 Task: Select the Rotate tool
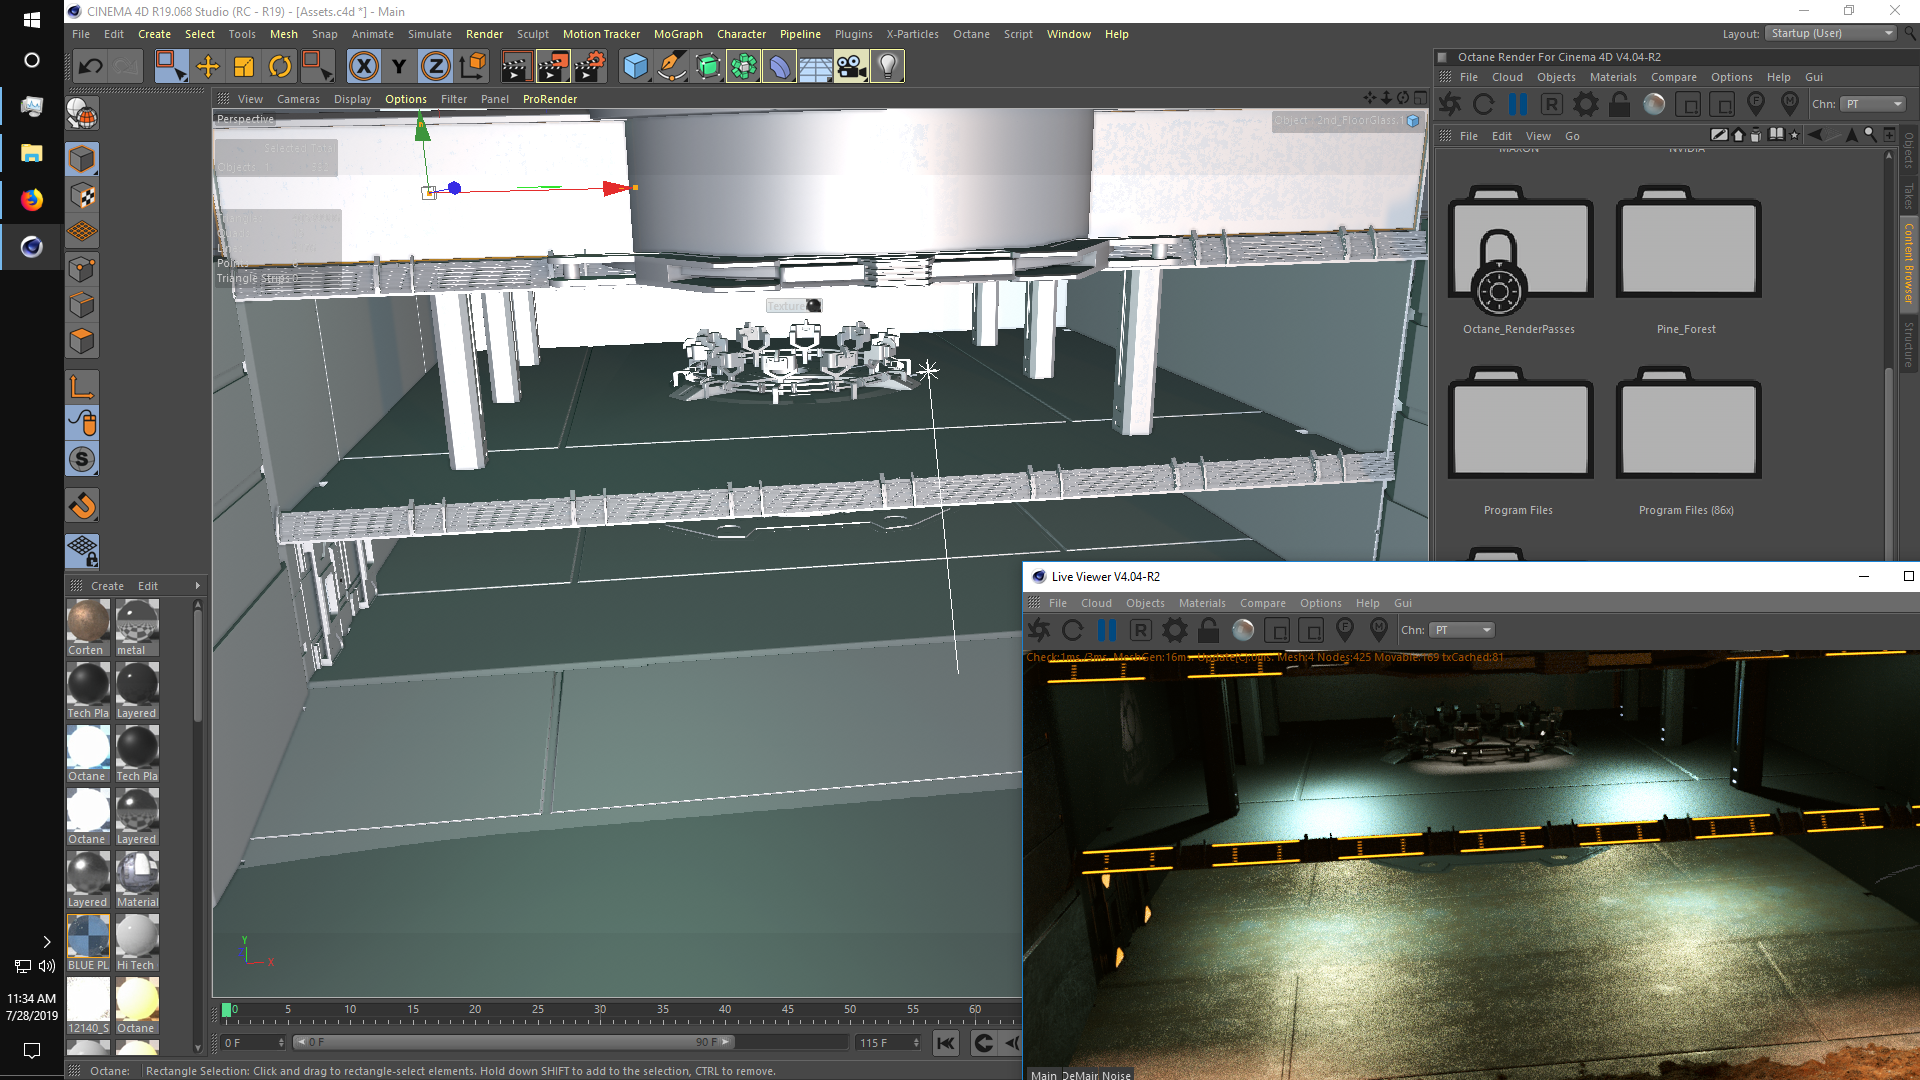(281, 67)
